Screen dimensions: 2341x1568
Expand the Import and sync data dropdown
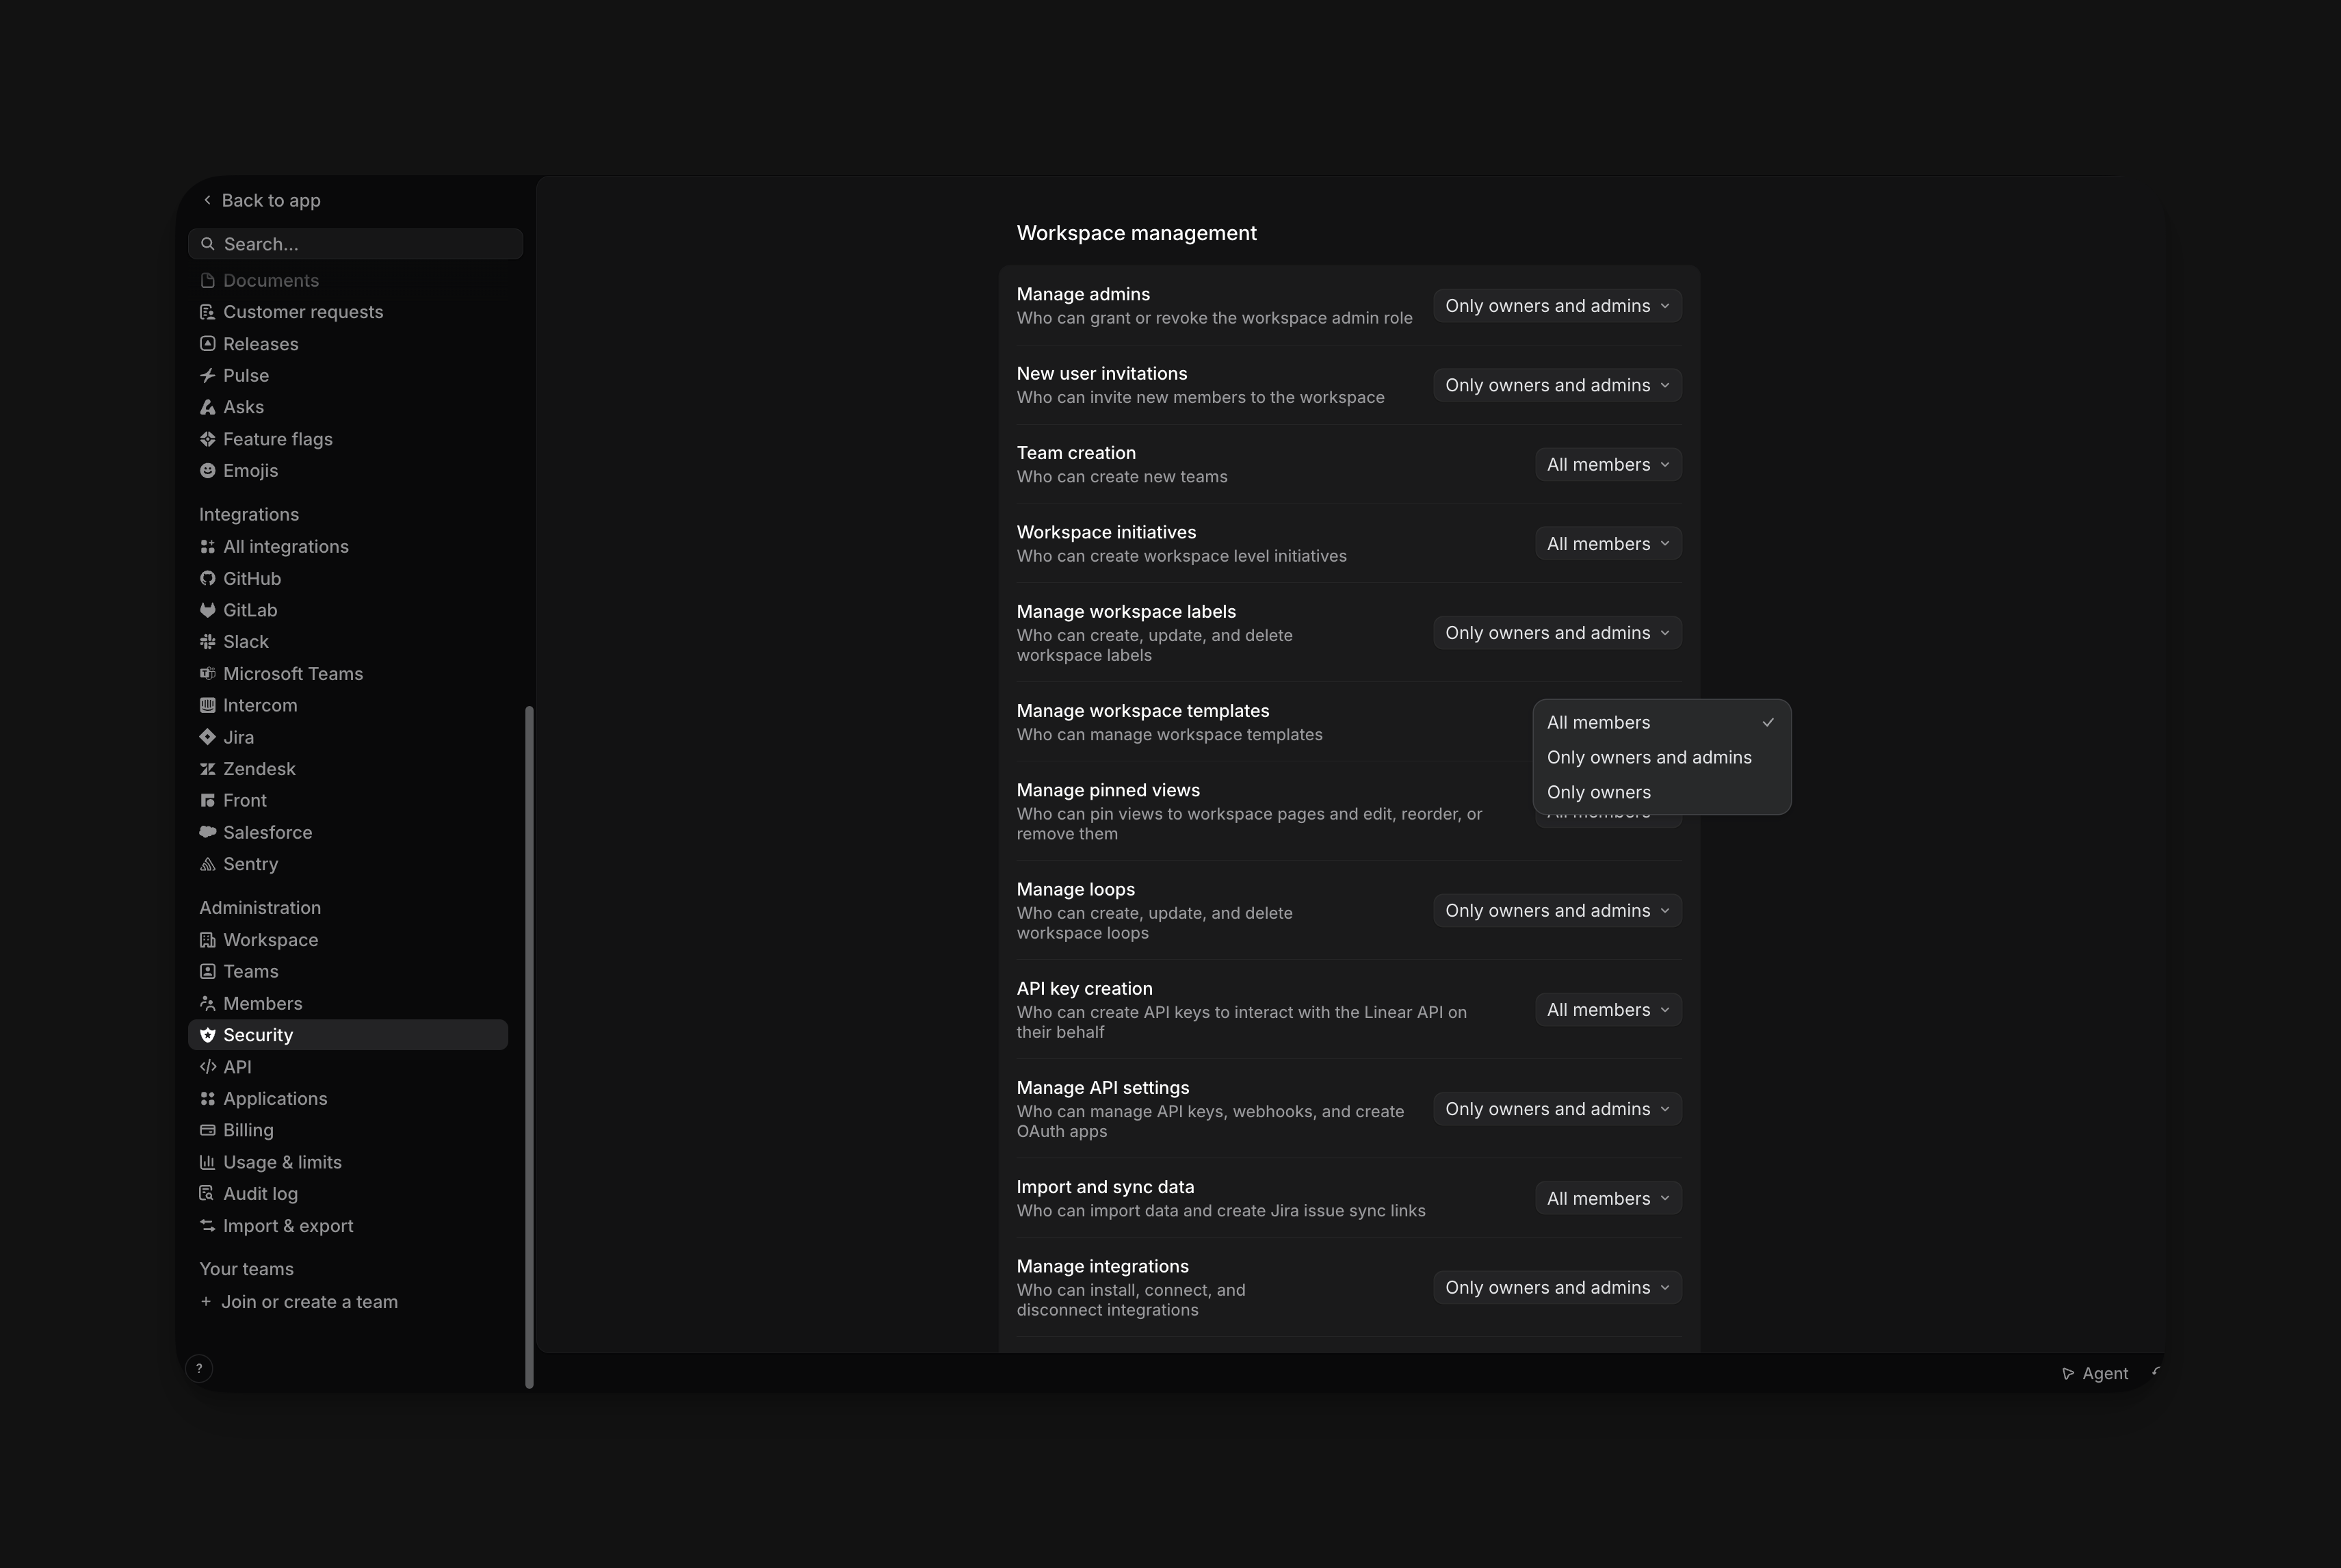click(x=1608, y=1198)
